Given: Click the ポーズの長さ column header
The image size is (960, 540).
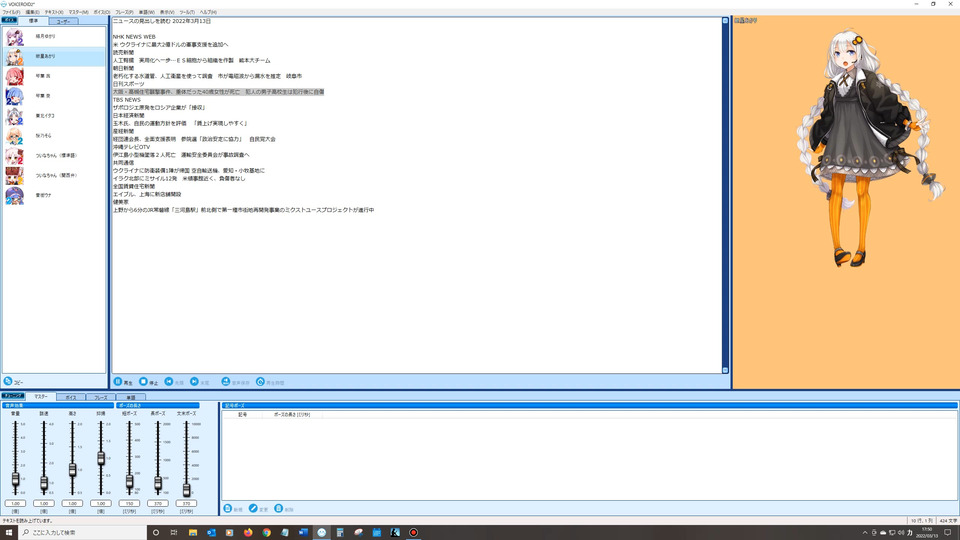Looking at the screenshot, I should pyautogui.click(x=291, y=414).
